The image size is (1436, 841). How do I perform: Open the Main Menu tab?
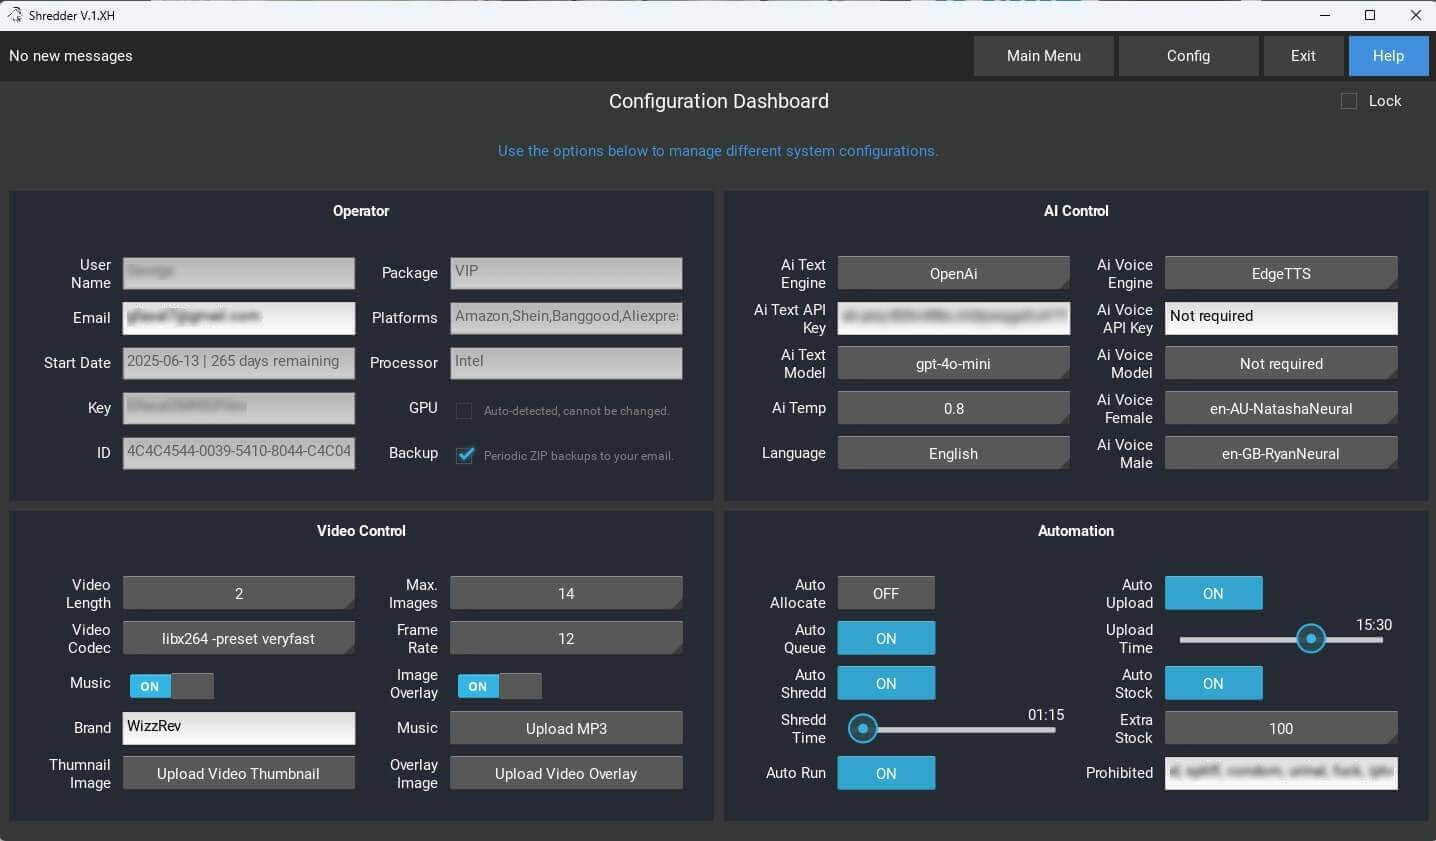click(1043, 56)
